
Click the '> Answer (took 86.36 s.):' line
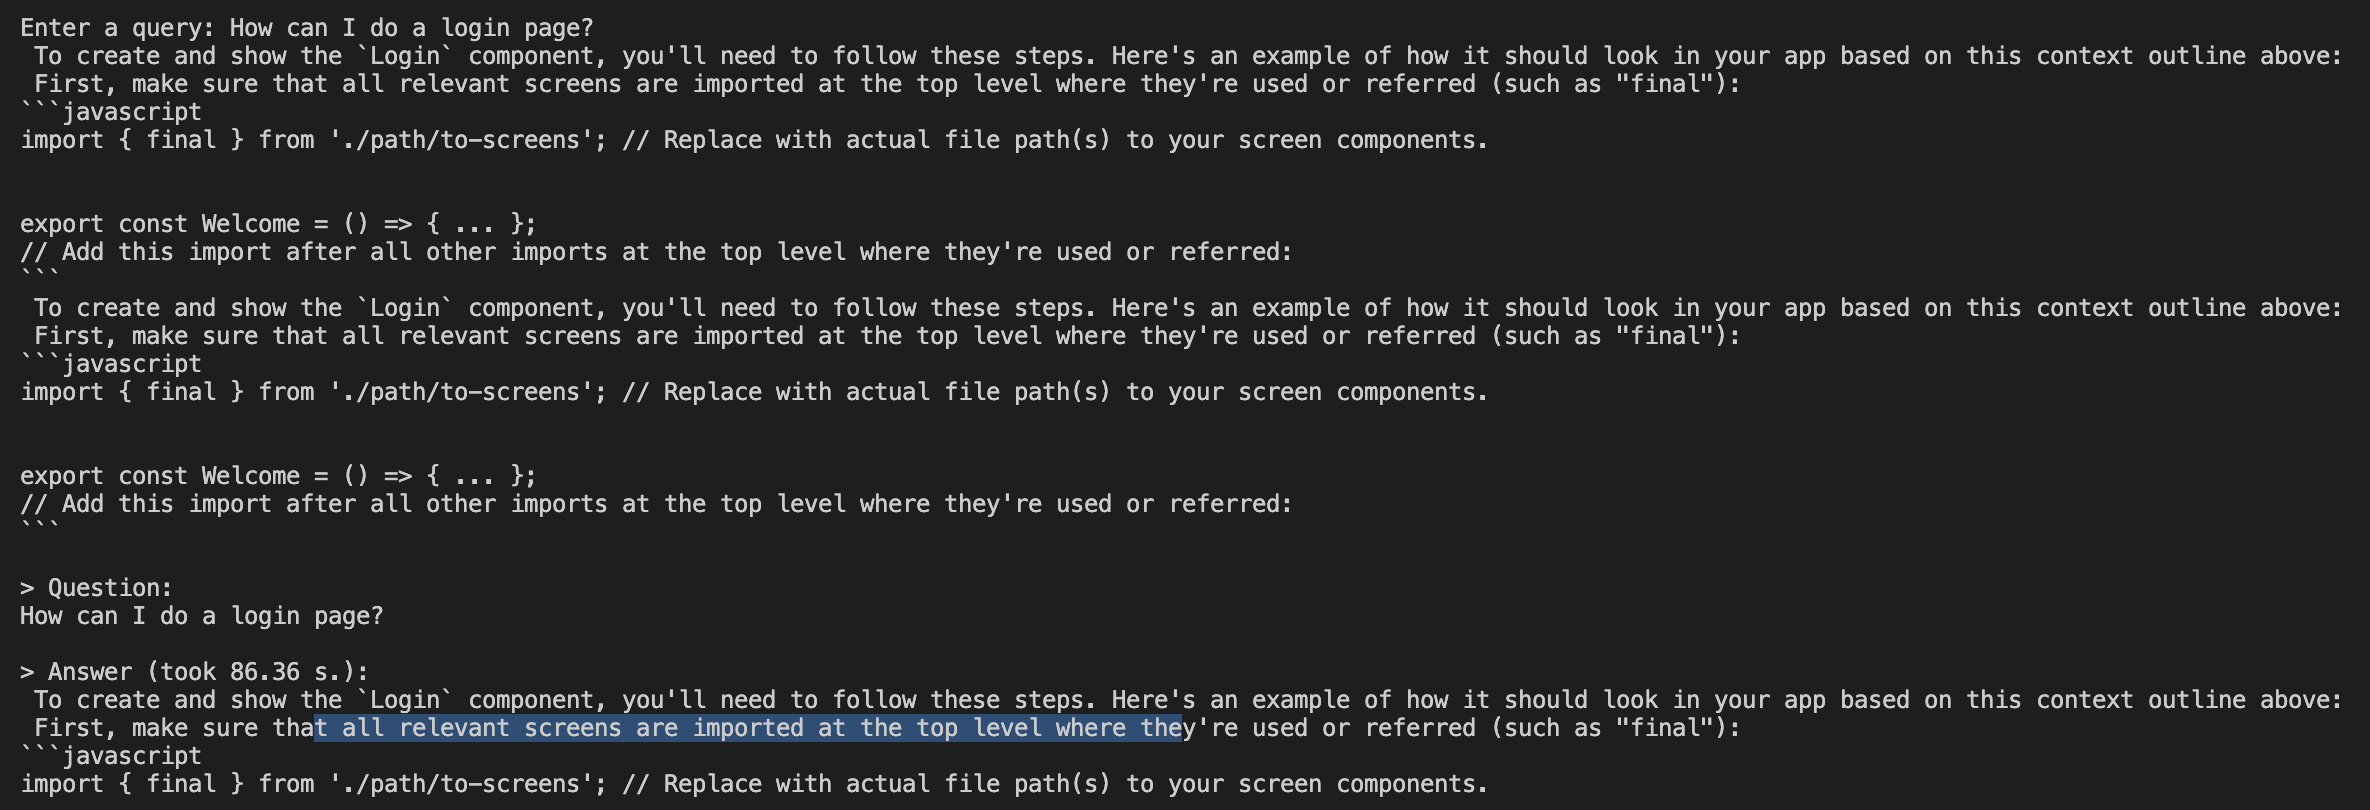click(194, 672)
